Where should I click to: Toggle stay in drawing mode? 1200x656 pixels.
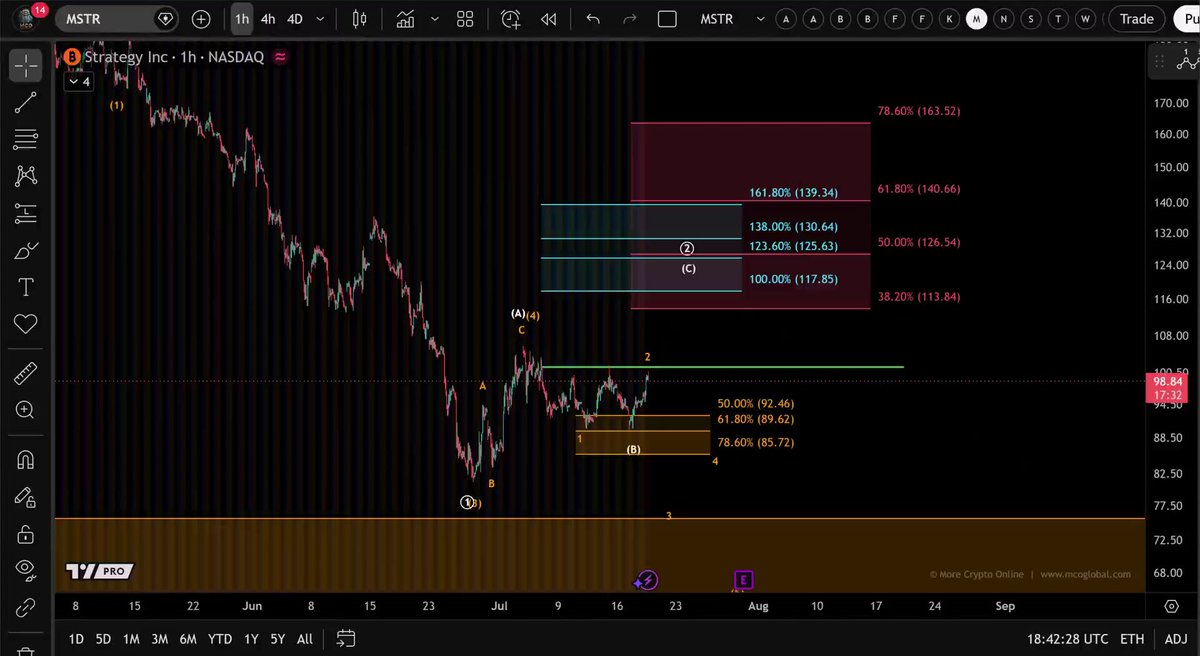(26, 497)
